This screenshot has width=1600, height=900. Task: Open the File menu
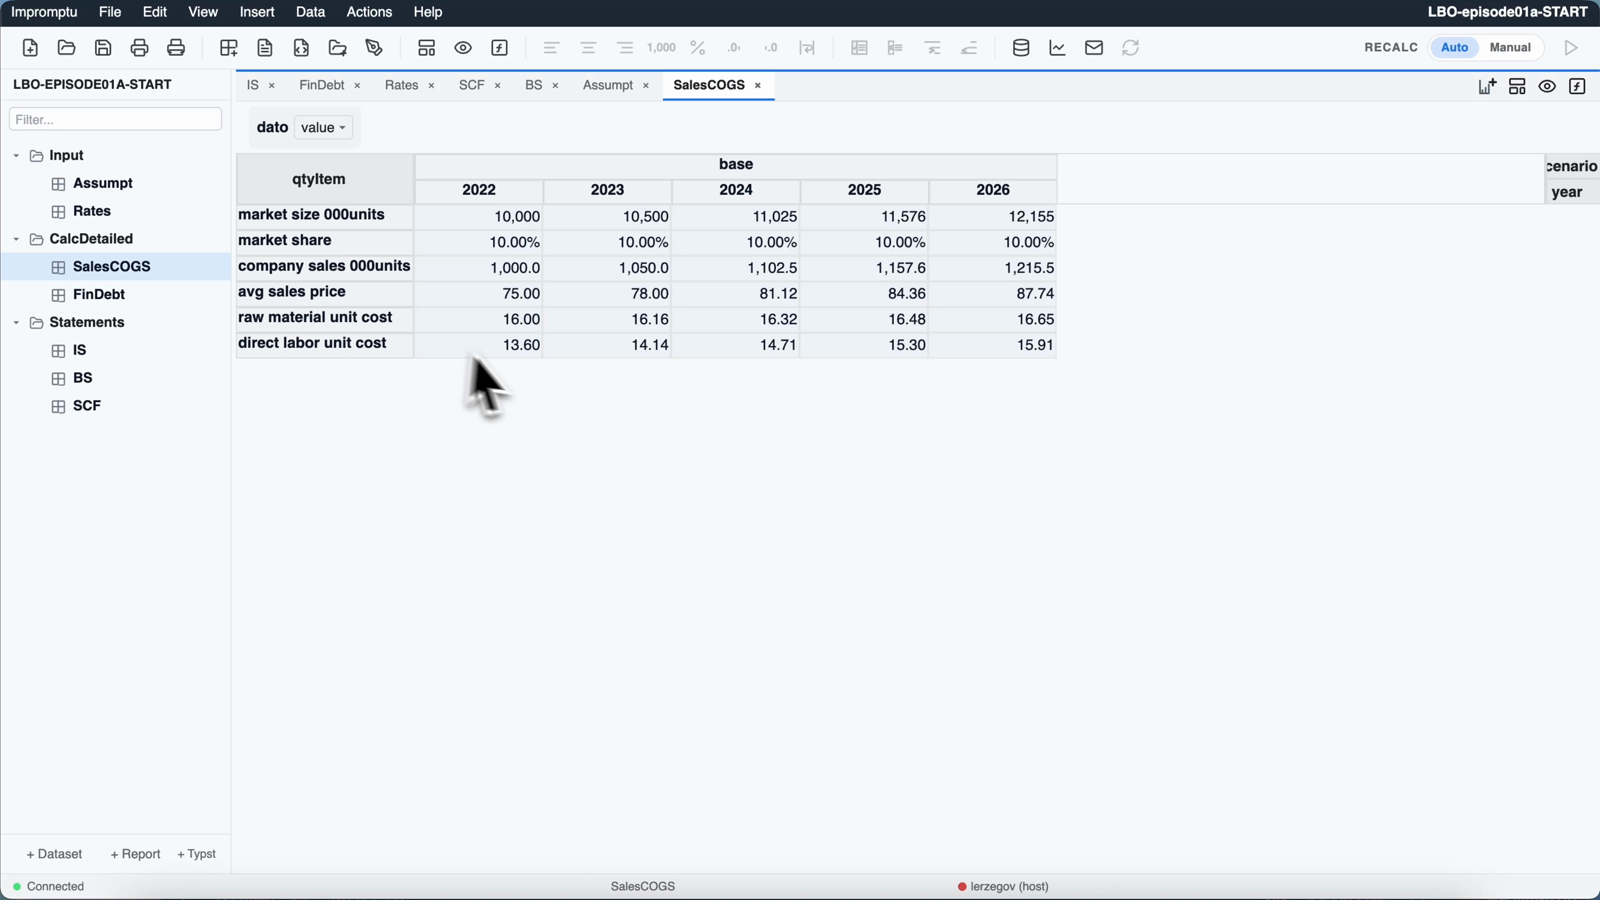[x=110, y=12]
